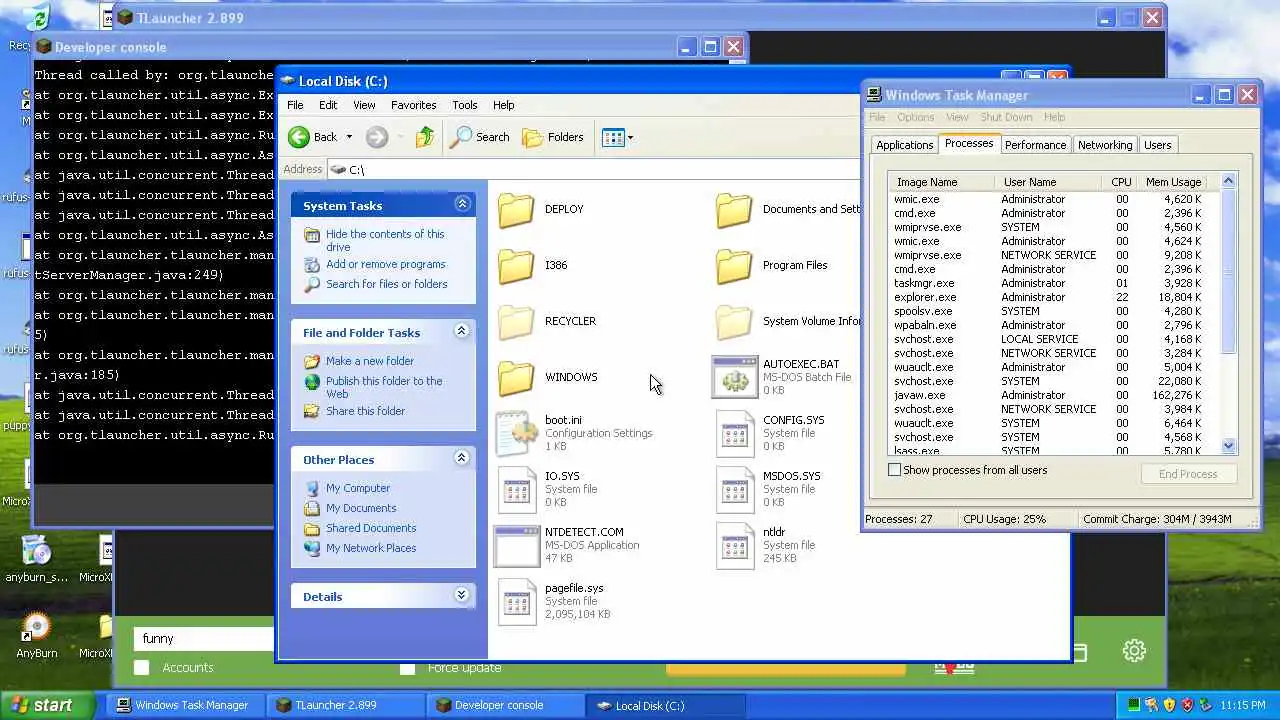Click the Back arrow in Explorer toolbar
Screen dimensions: 1280x720
point(299,137)
